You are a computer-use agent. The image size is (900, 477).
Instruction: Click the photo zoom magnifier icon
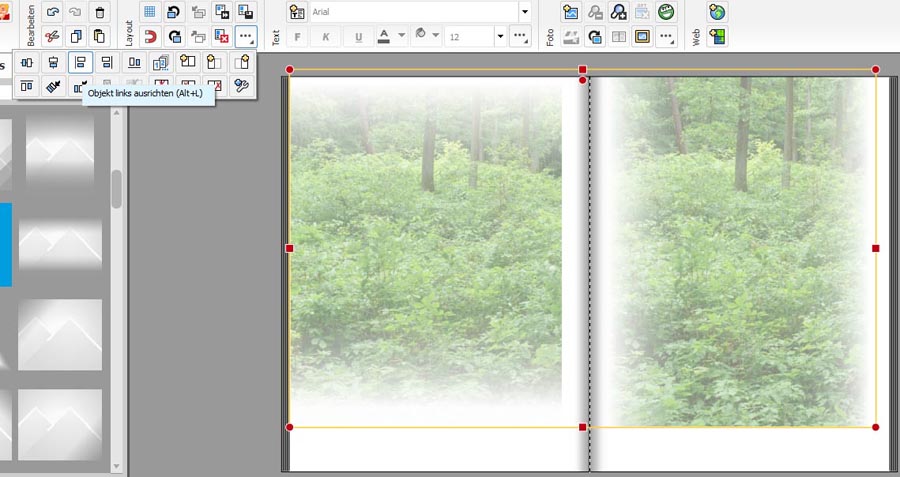click(619, 12)
